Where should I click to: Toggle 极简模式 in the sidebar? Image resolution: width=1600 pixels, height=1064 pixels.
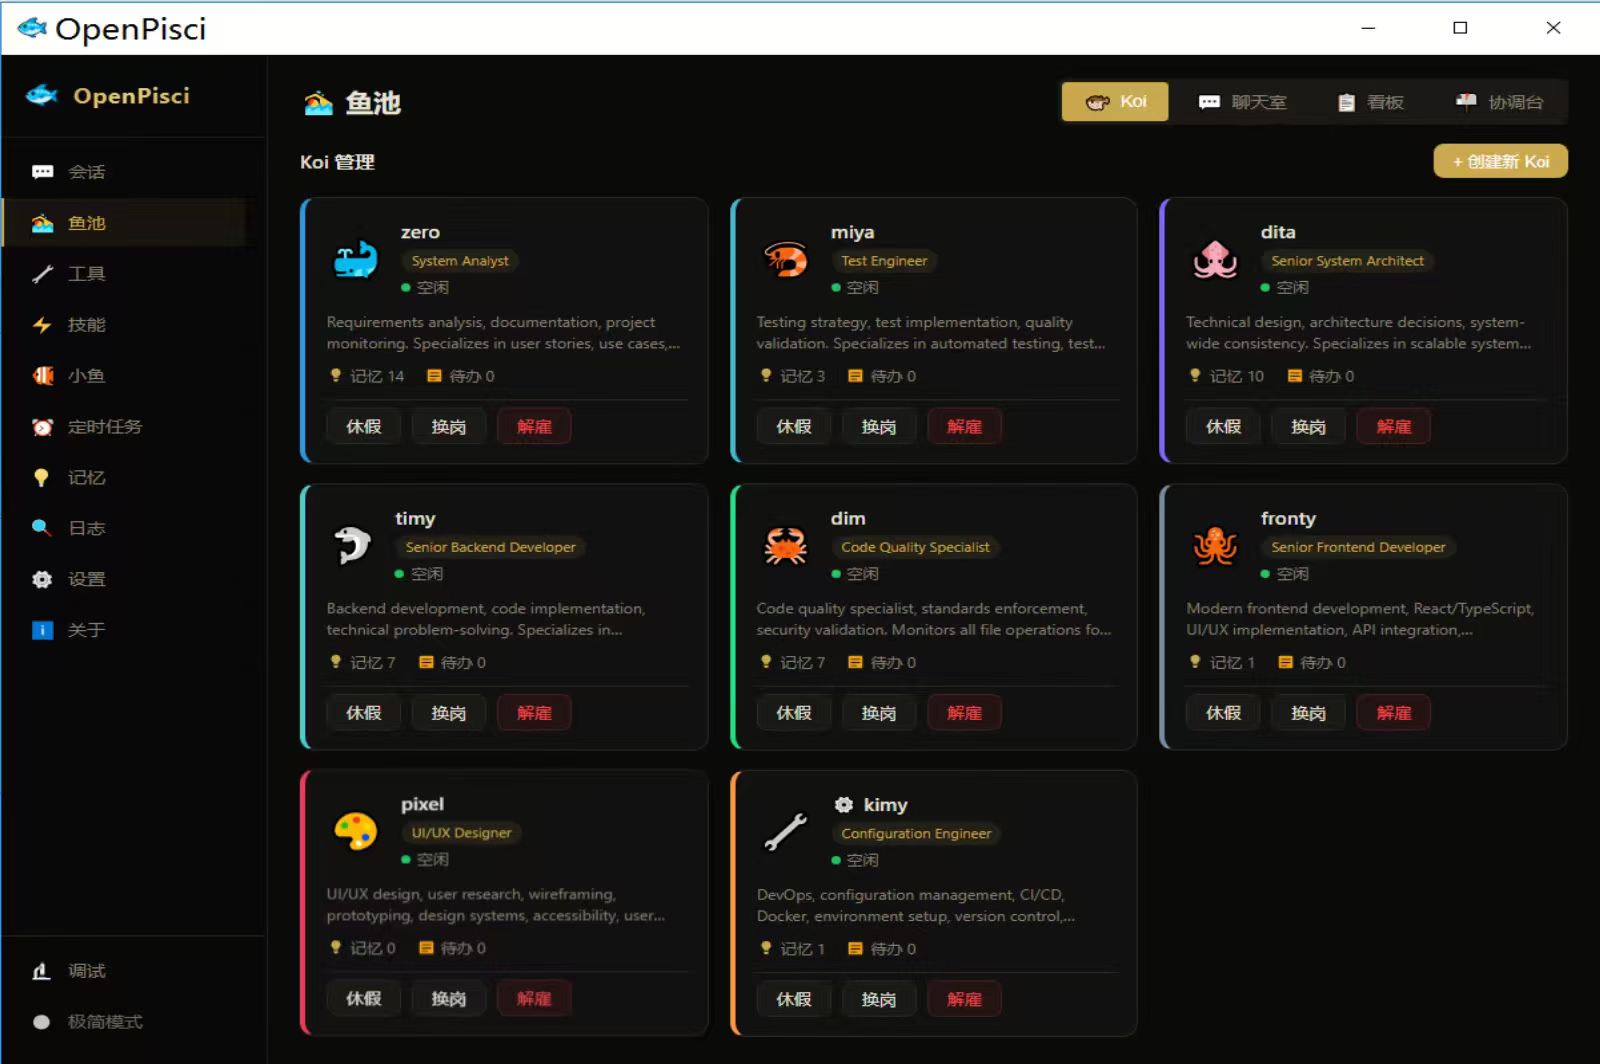click(88, 1022)
